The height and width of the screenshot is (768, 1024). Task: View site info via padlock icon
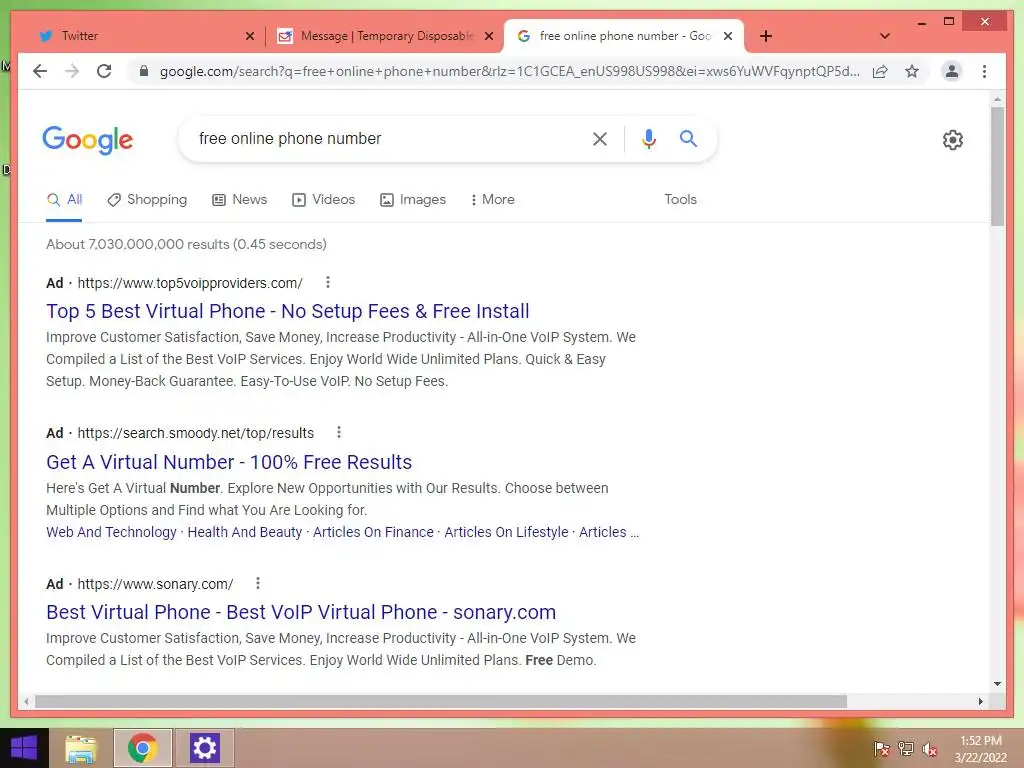(x=143, y=71)
